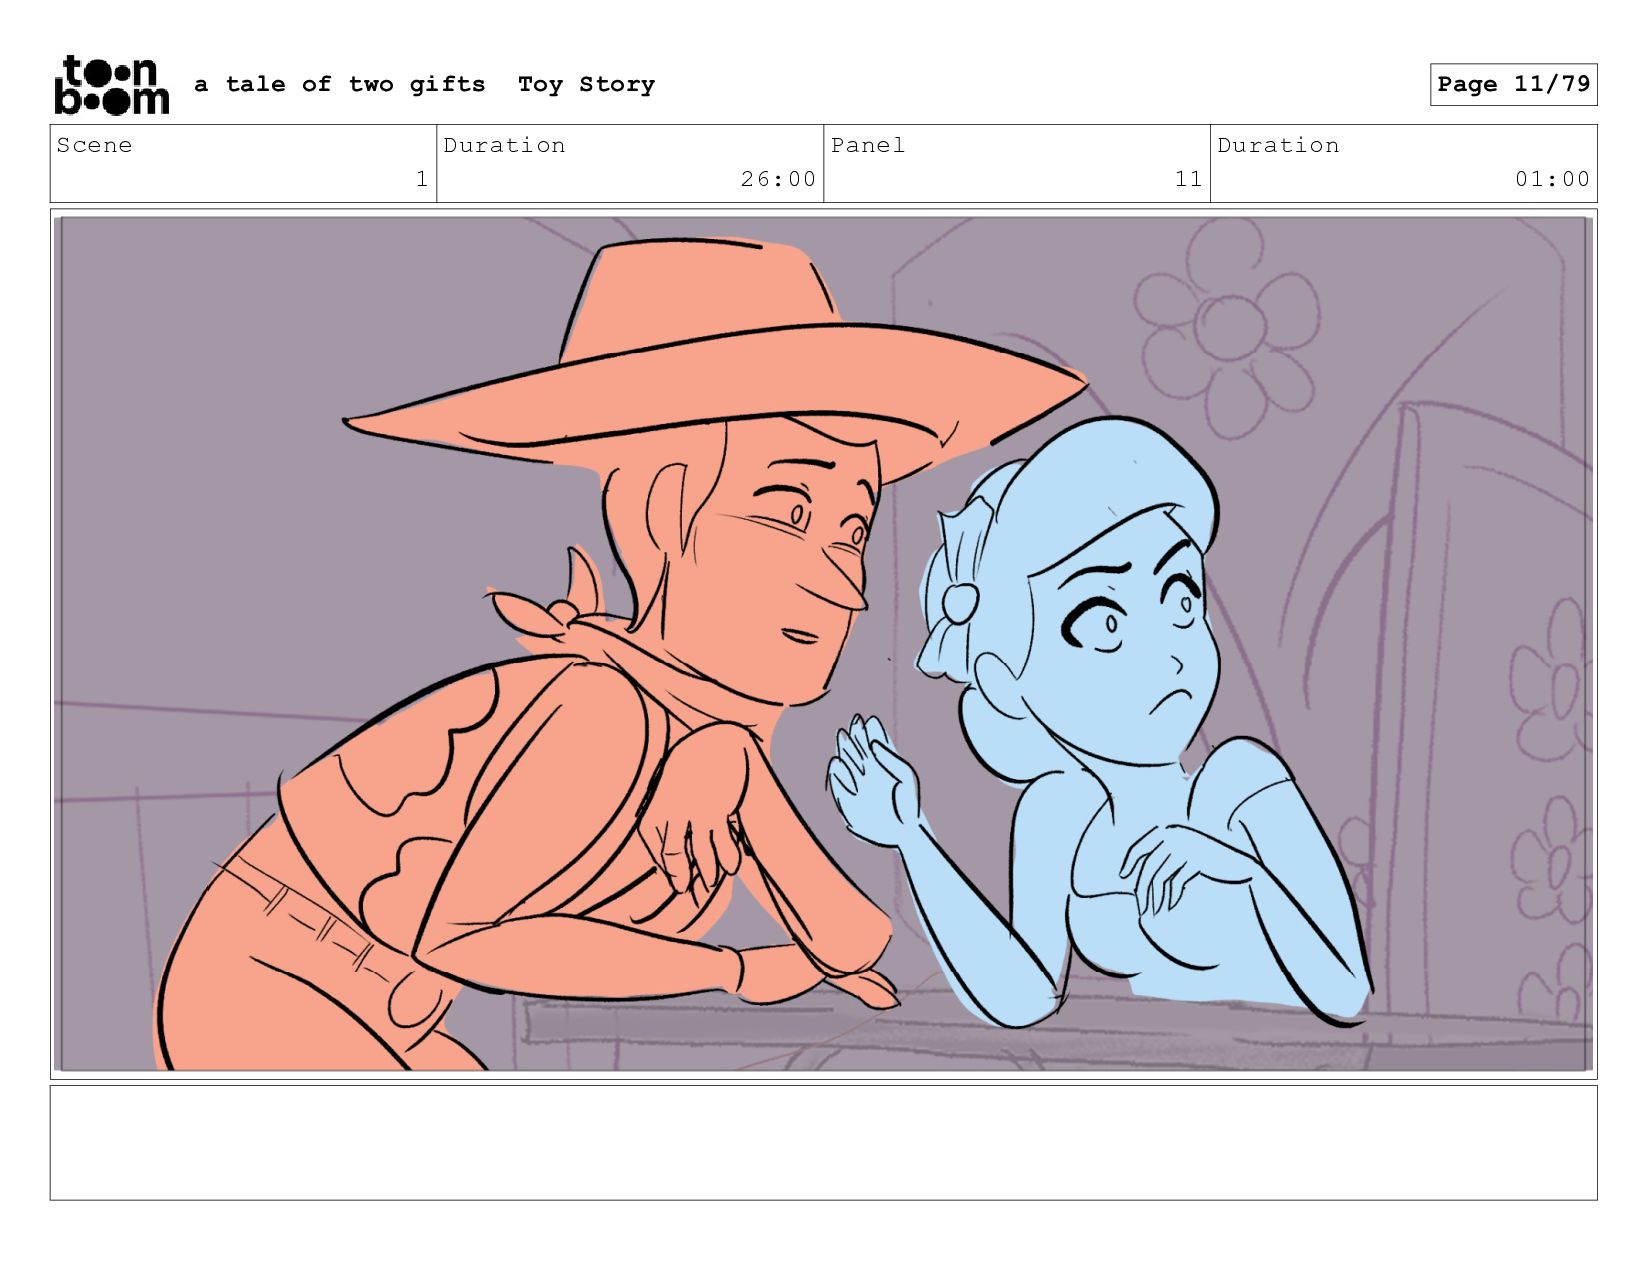Click the empty notes box below the panel
The height and width of the screenshot is (1275, 1650).
click(x=823, y=1142)
